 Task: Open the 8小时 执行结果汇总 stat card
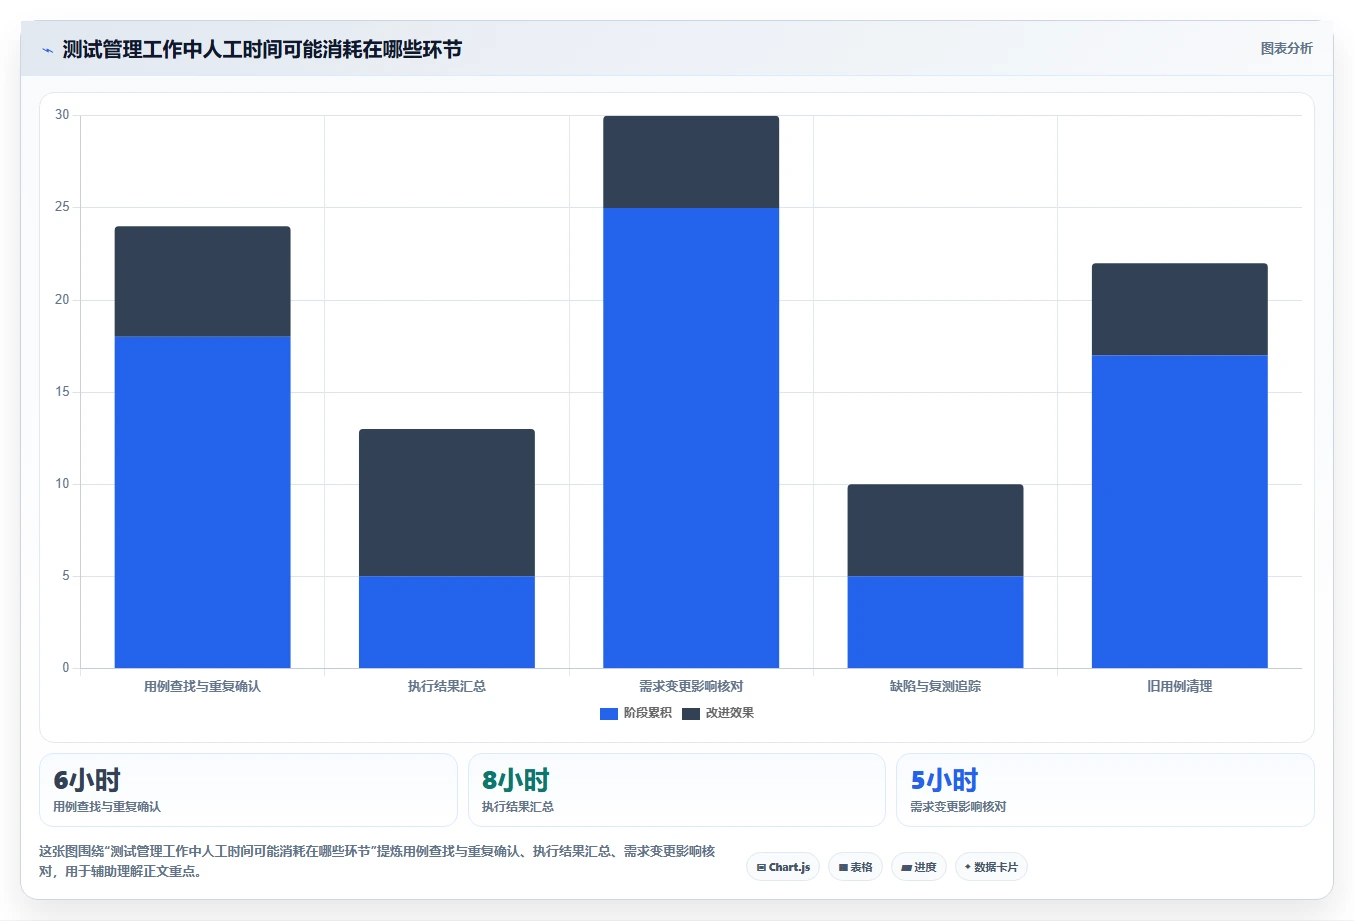coord(677,790)
